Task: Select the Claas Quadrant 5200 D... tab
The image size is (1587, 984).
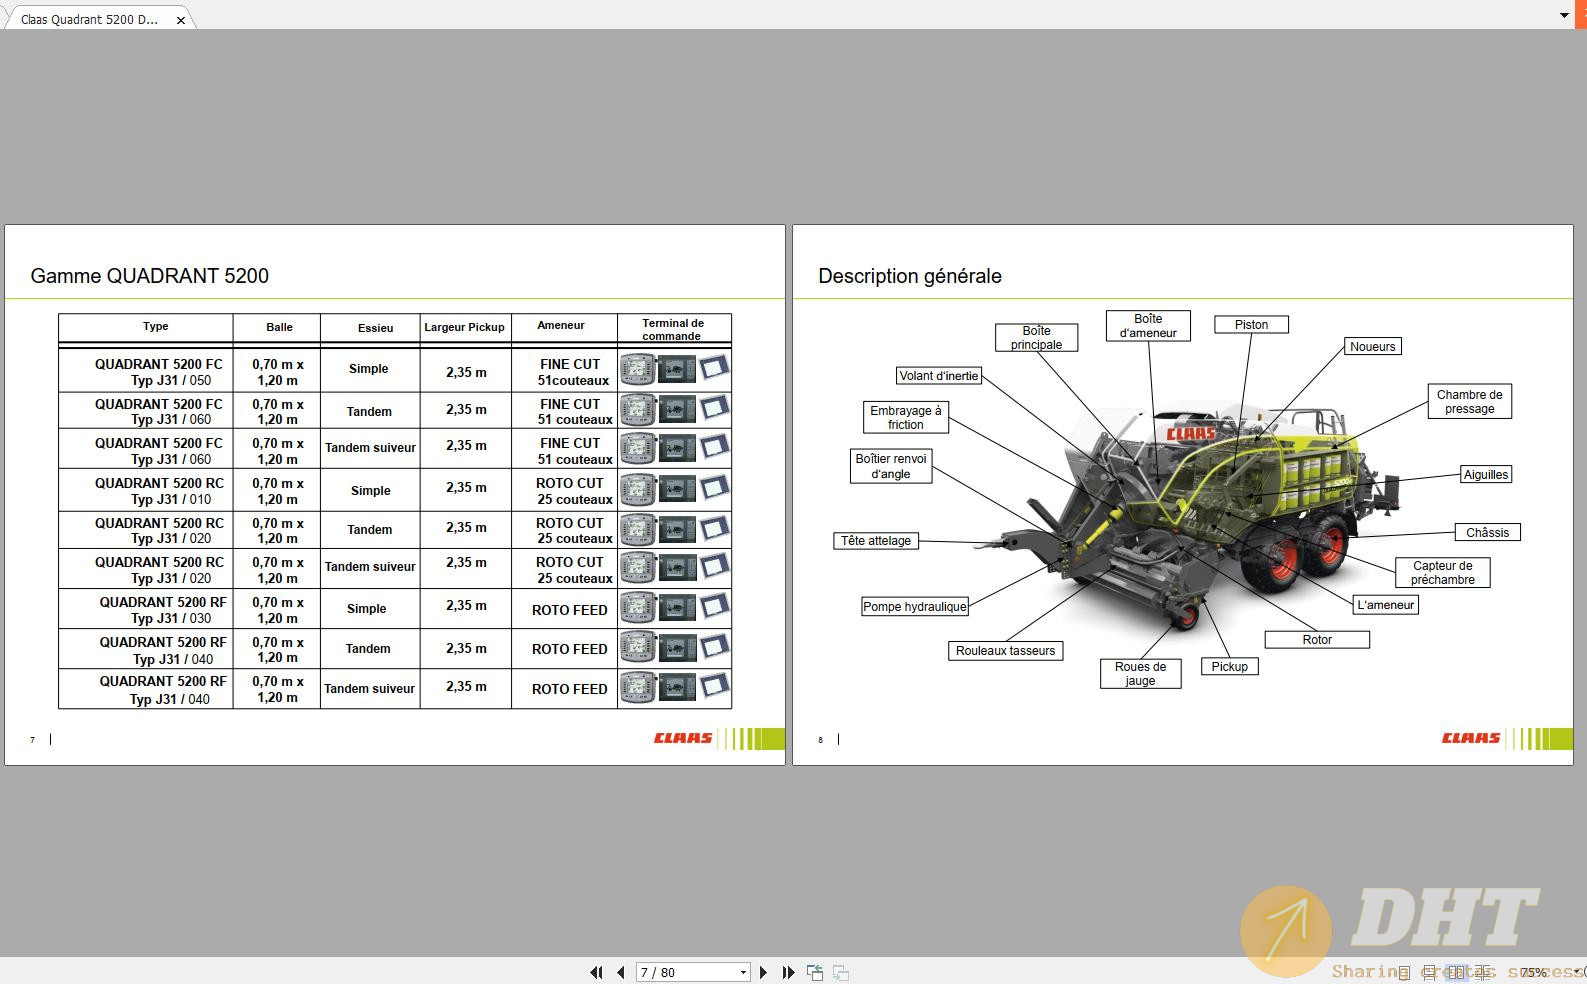Action: coord(89,19)
